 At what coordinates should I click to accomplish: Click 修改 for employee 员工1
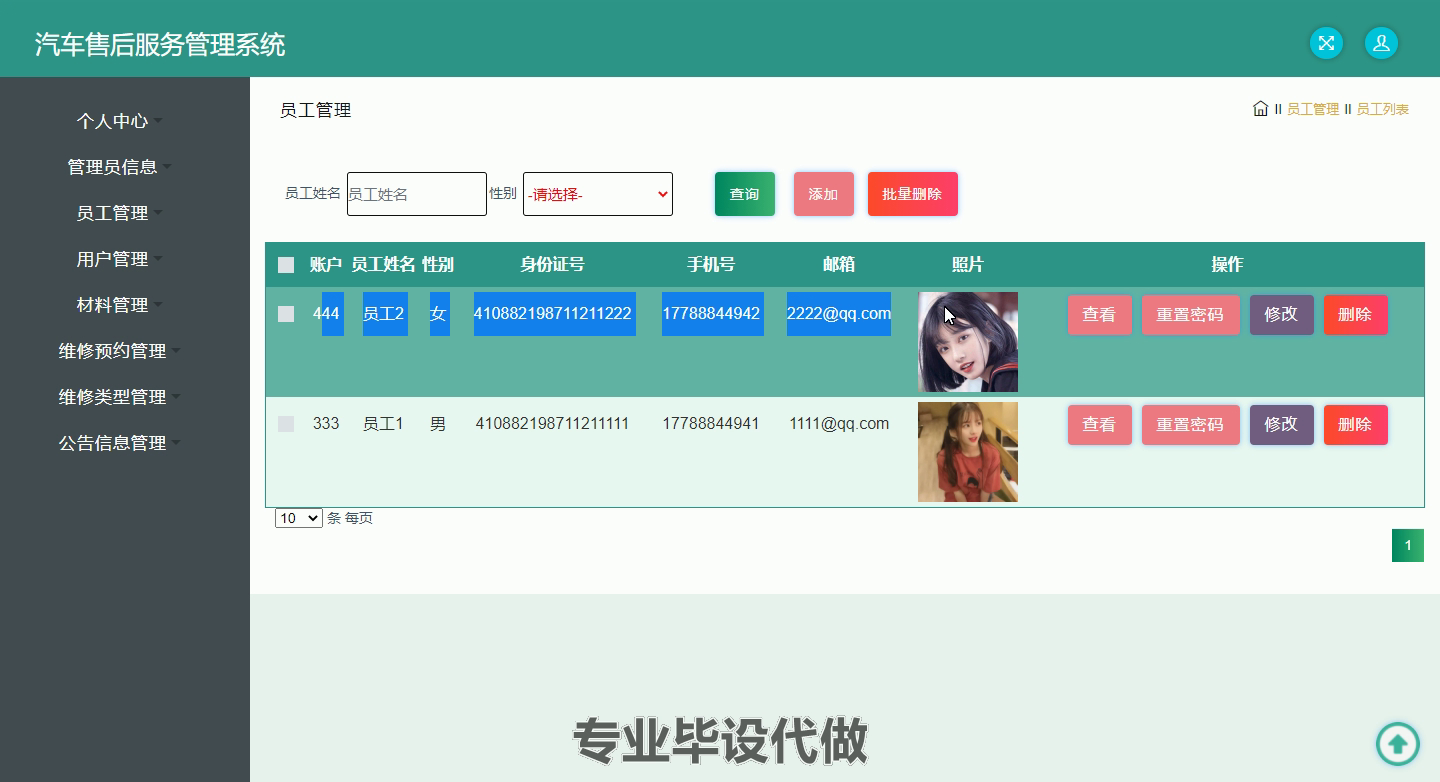pyautogui.click(x=1282, y=425)
